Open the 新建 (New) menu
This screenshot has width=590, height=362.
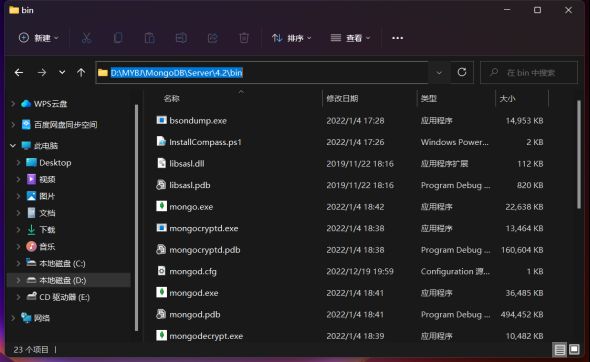(38, 38)
